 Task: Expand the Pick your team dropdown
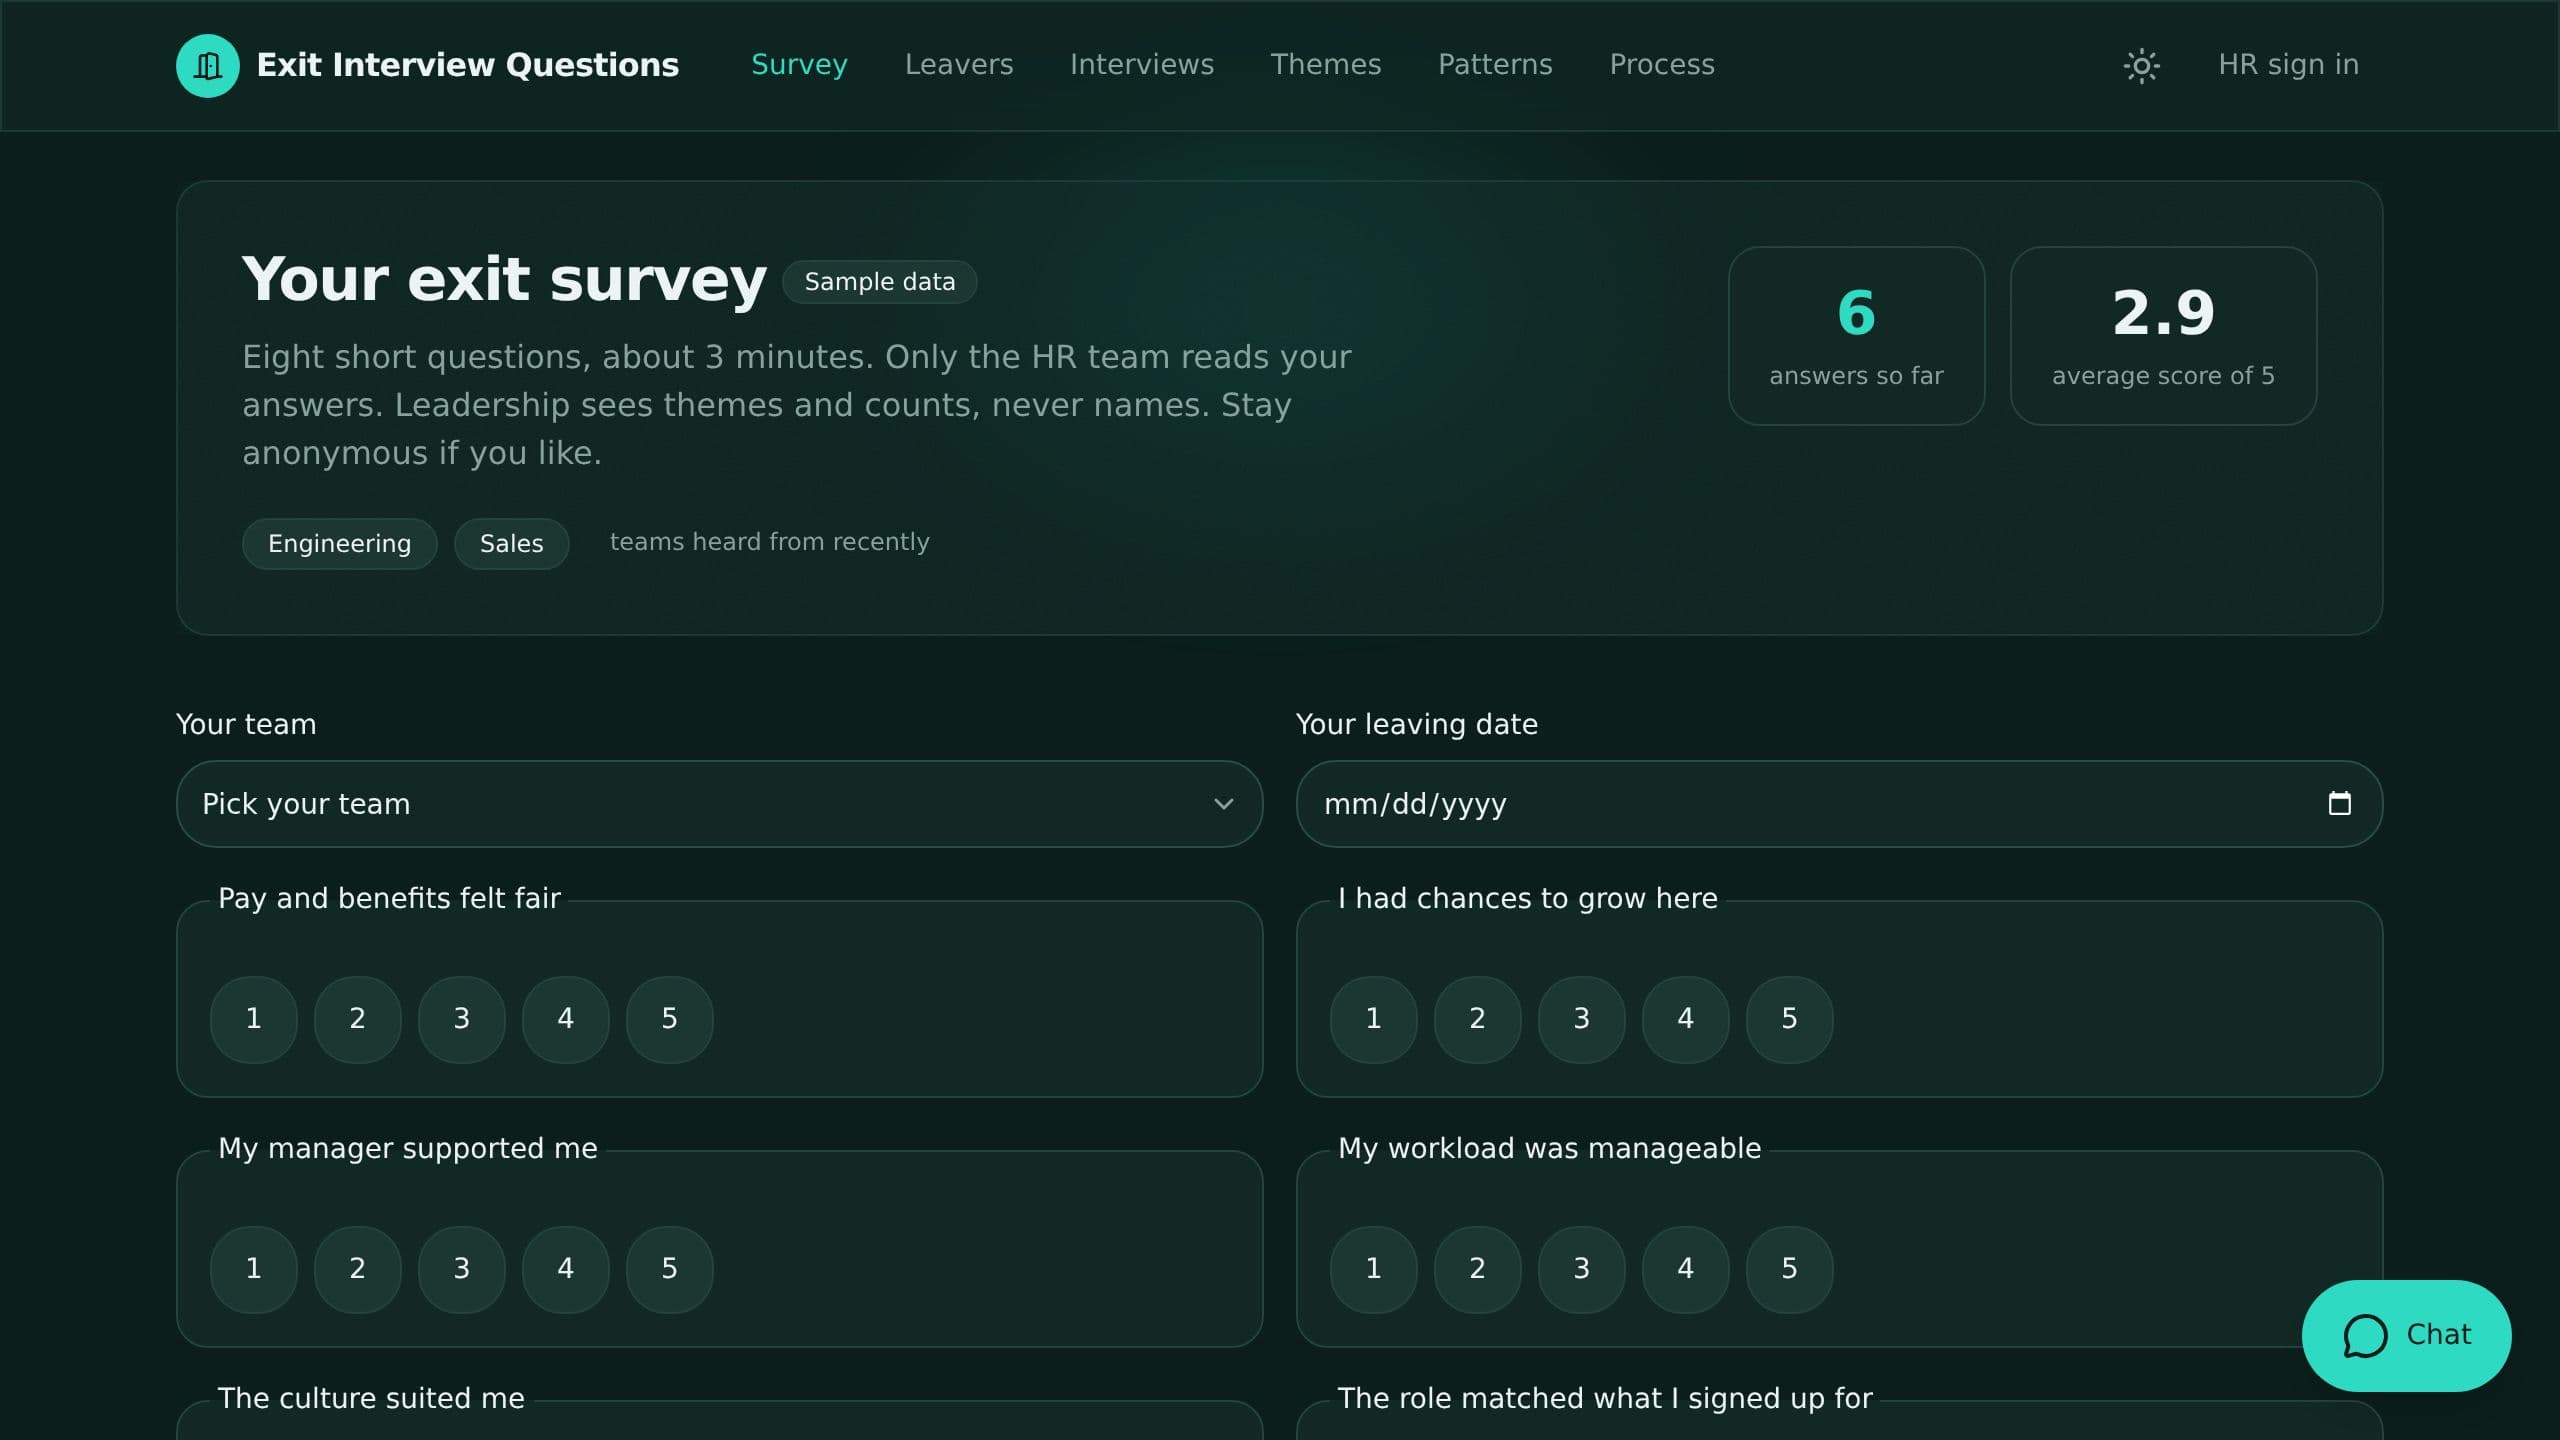tap(719, 804)
